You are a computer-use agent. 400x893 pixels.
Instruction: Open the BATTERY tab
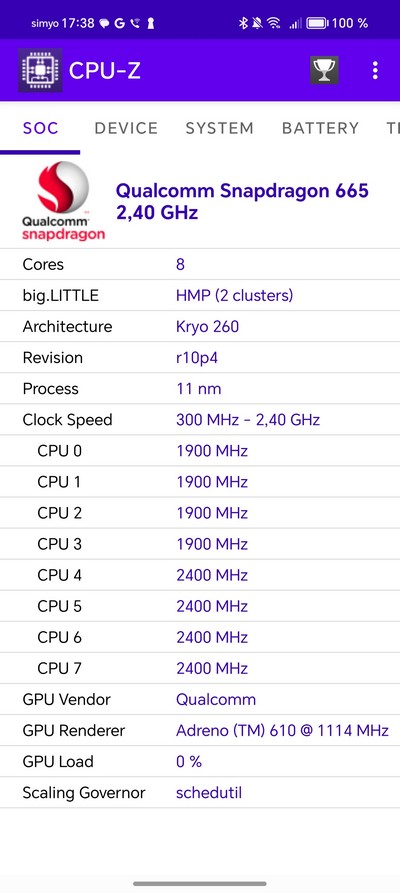(x=320, y=128)
